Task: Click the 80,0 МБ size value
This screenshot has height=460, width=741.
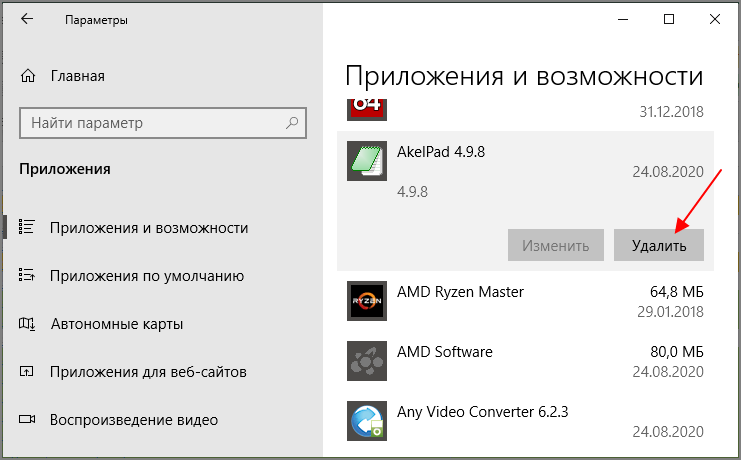Action: 677,352
